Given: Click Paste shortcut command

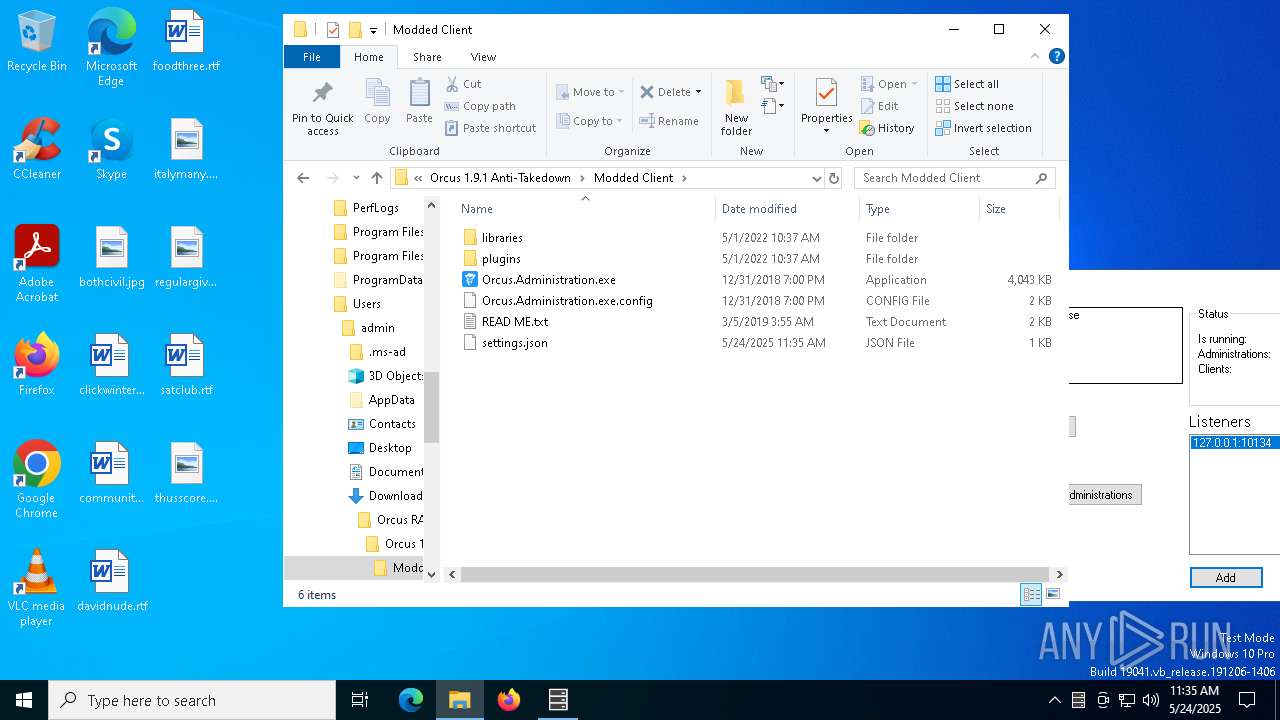Looking at the screenshot, I should 490,128.
